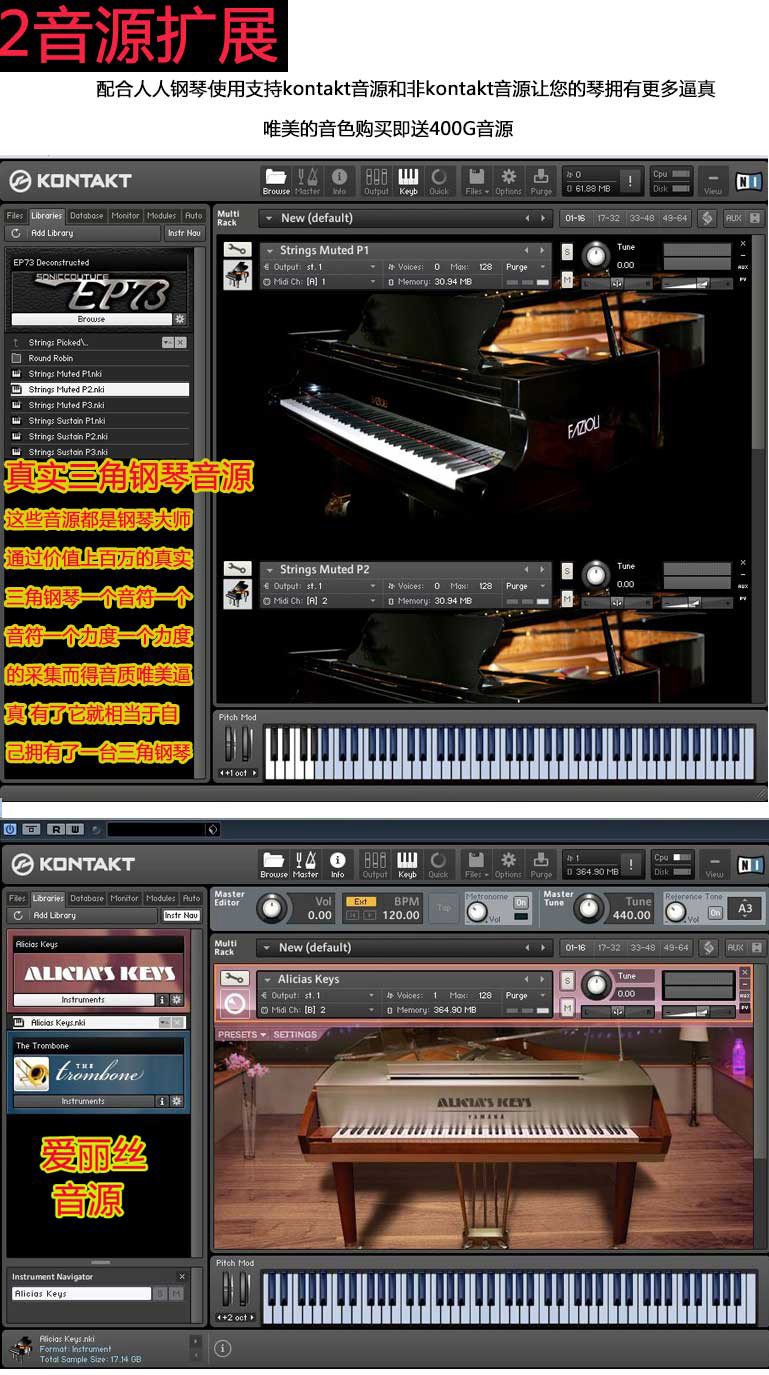Screen dimensions: 769x1375
Task: Click The Trombone library info icon
Action: pyautogui.click(x=162, y=1101)
